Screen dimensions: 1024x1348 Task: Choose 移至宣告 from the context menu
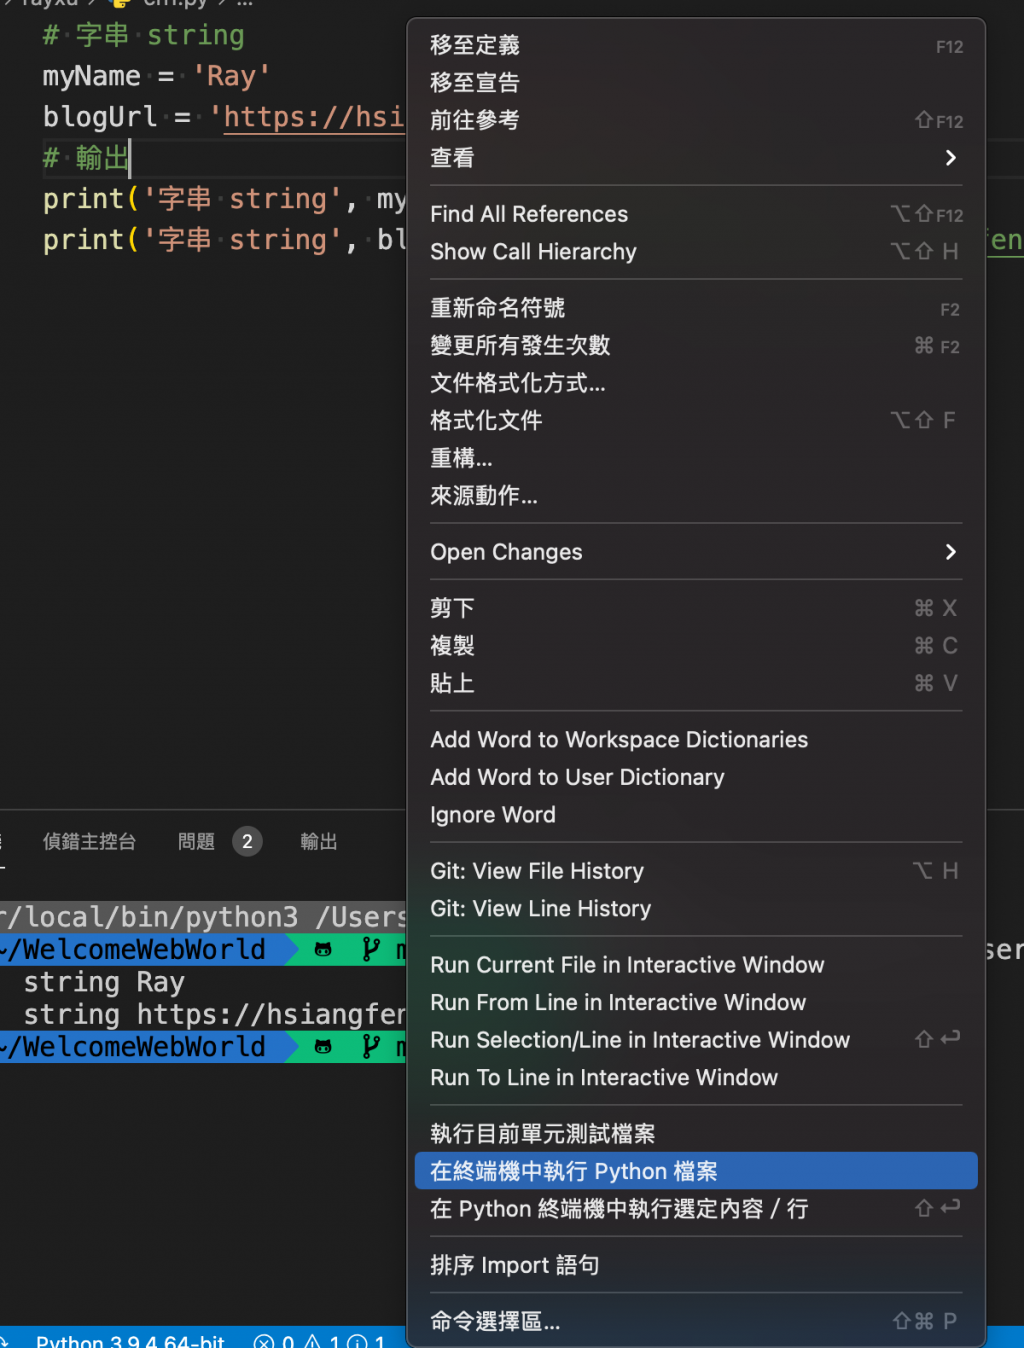coord(696,83)
